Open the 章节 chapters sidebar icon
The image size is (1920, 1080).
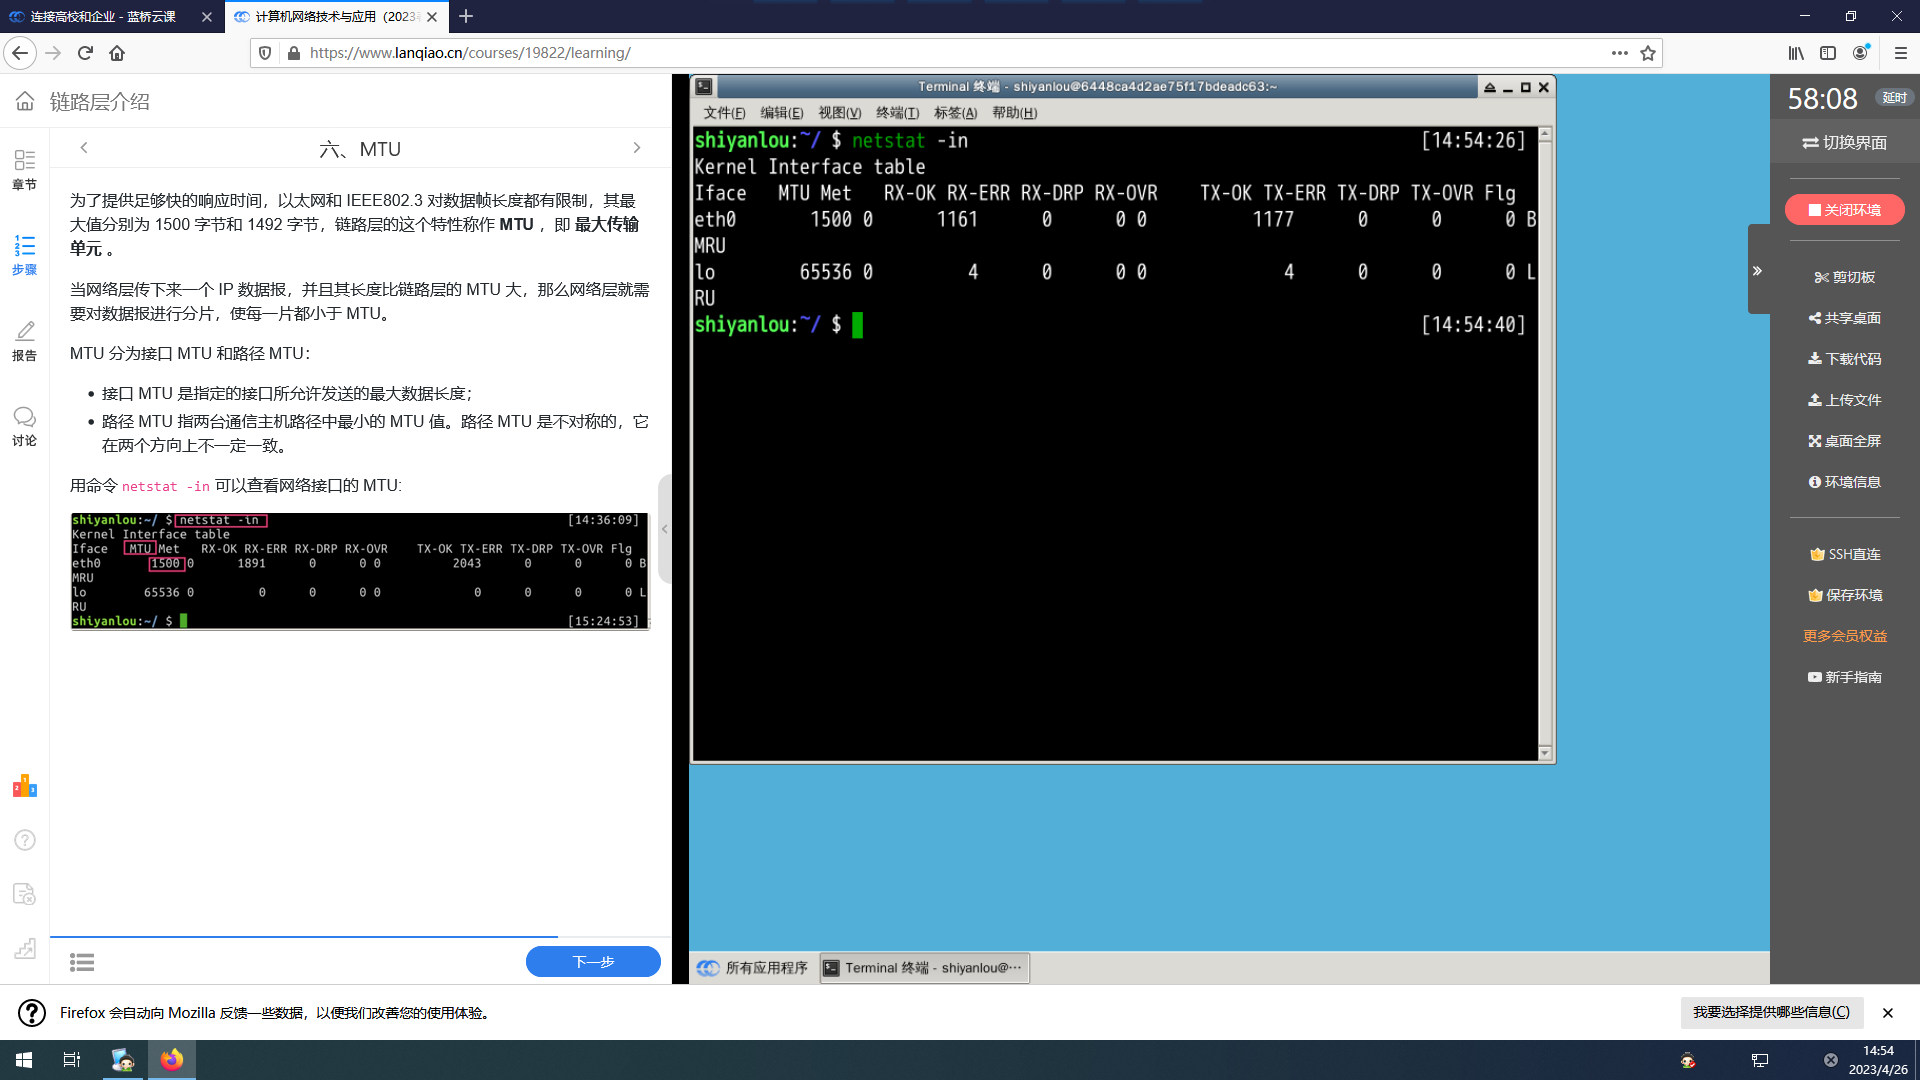tap(24, 169)
